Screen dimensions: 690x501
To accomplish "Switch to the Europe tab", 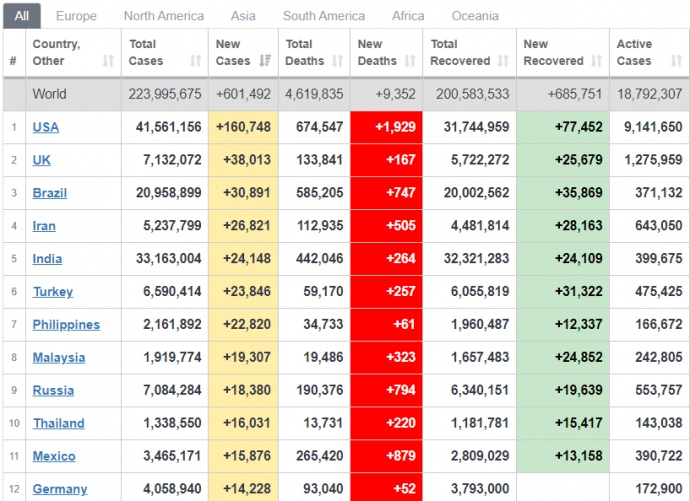I will [77, 16].
